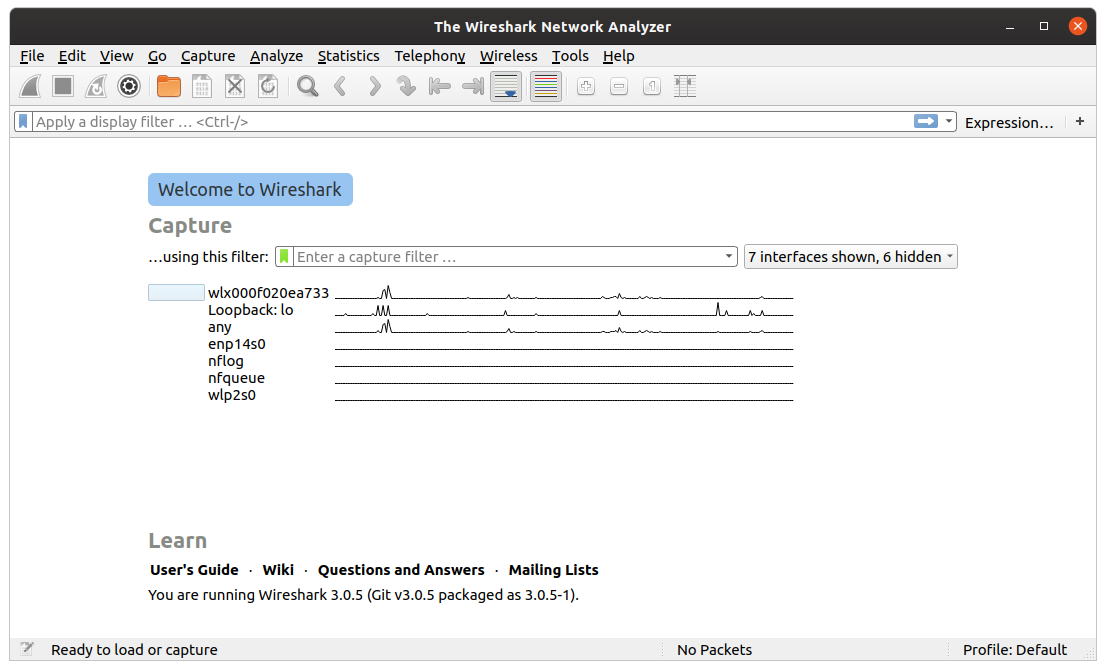Click the Resize Columns toolbar icon
This screenshot has width=1106, height=670.
(685, 86)
